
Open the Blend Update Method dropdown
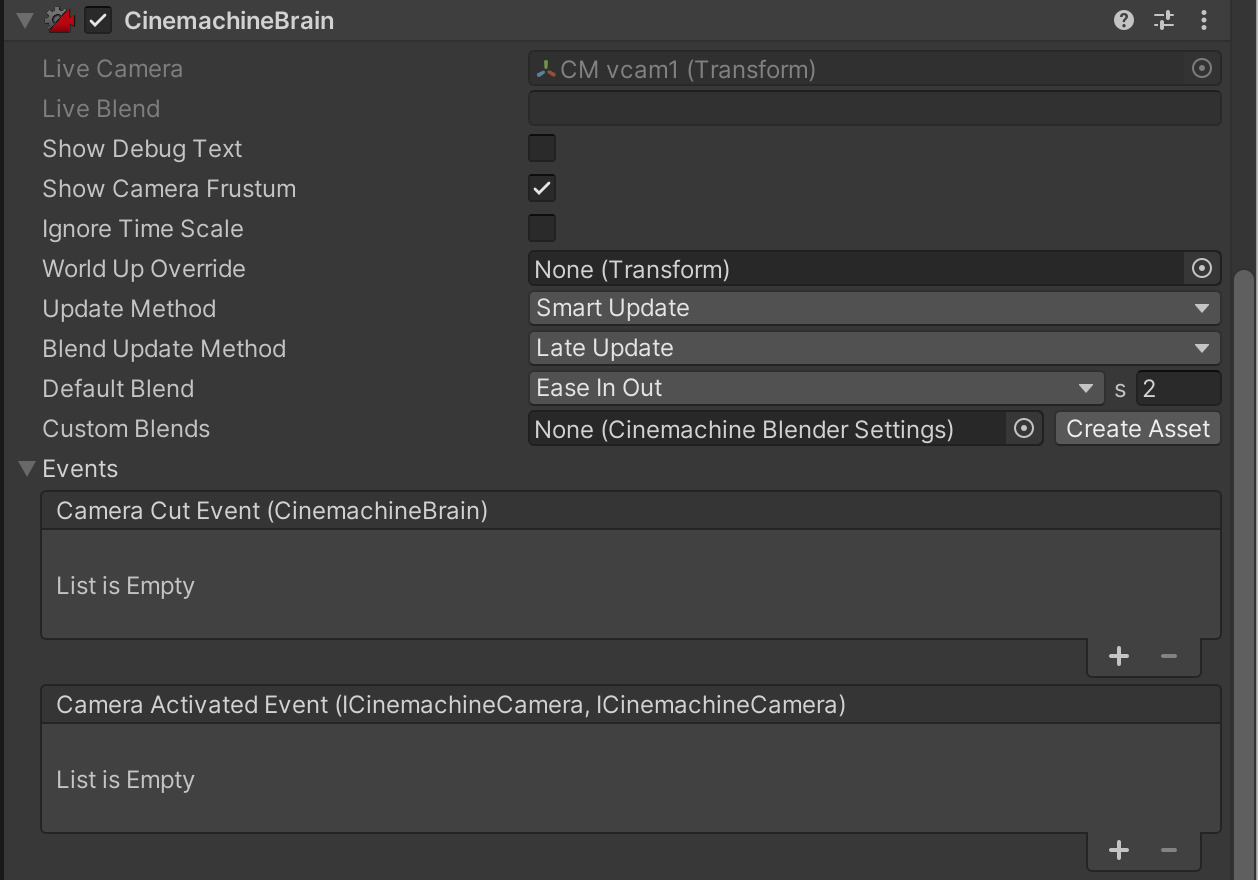tap(873, 349)
